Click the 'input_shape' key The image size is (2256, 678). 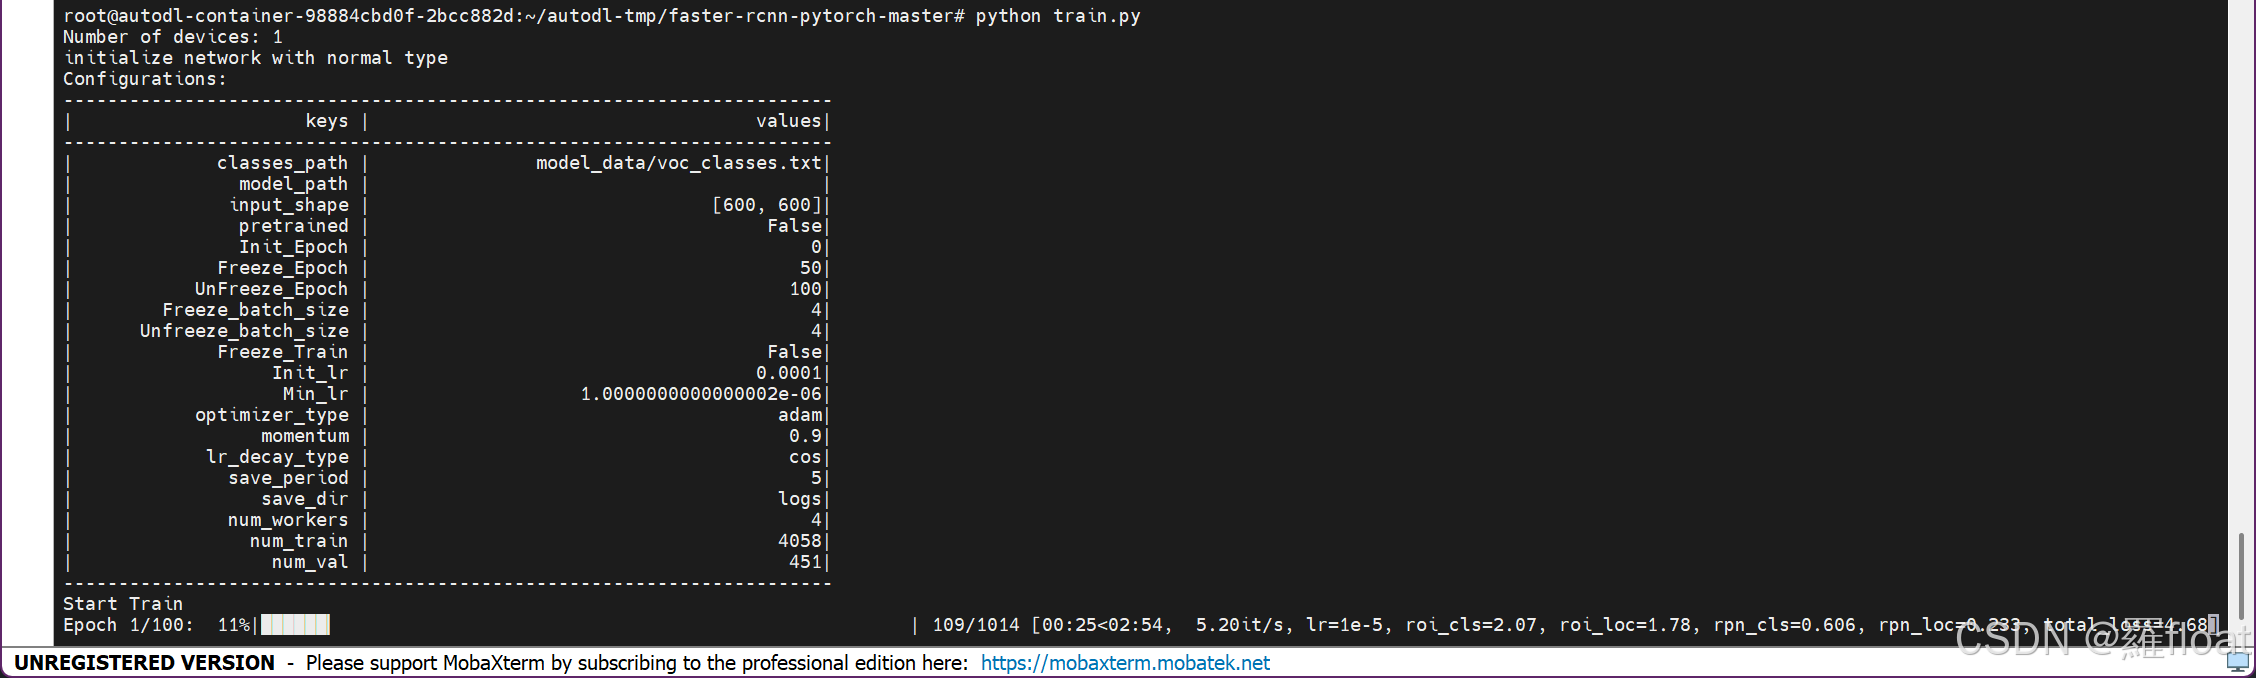[289, 205]
